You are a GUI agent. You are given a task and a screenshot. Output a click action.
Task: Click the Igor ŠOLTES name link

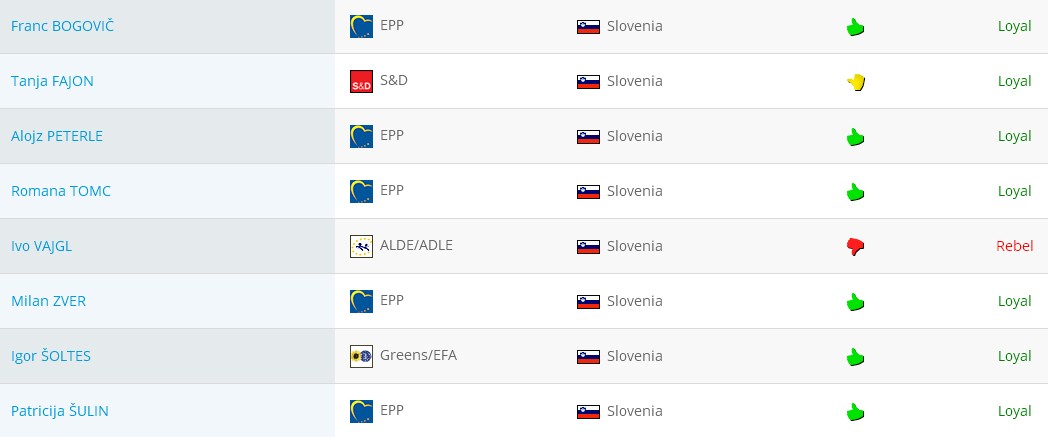coord(51,356)
